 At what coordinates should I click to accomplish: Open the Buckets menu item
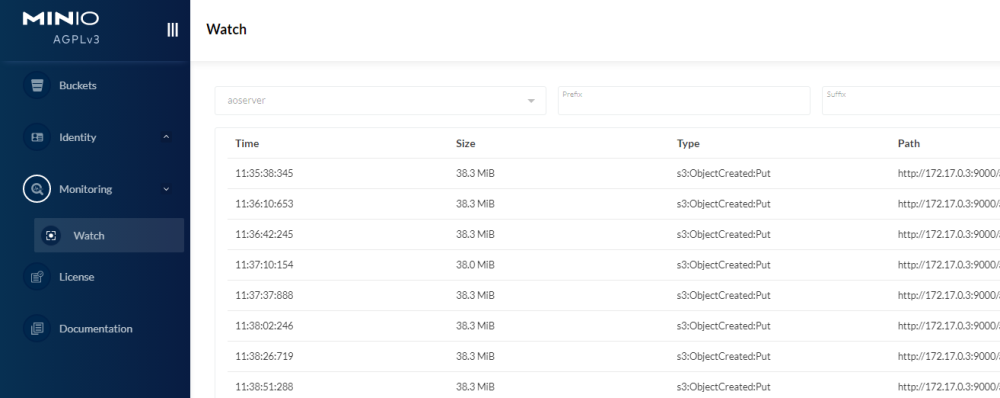[x=96, y=85]
